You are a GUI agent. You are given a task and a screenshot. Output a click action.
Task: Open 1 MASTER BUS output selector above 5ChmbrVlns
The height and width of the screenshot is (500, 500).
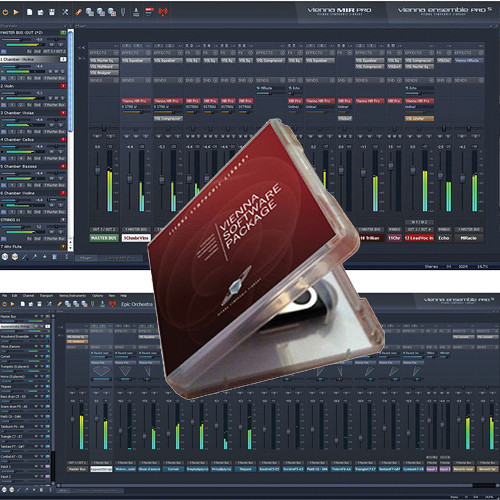tap(136, 229)
